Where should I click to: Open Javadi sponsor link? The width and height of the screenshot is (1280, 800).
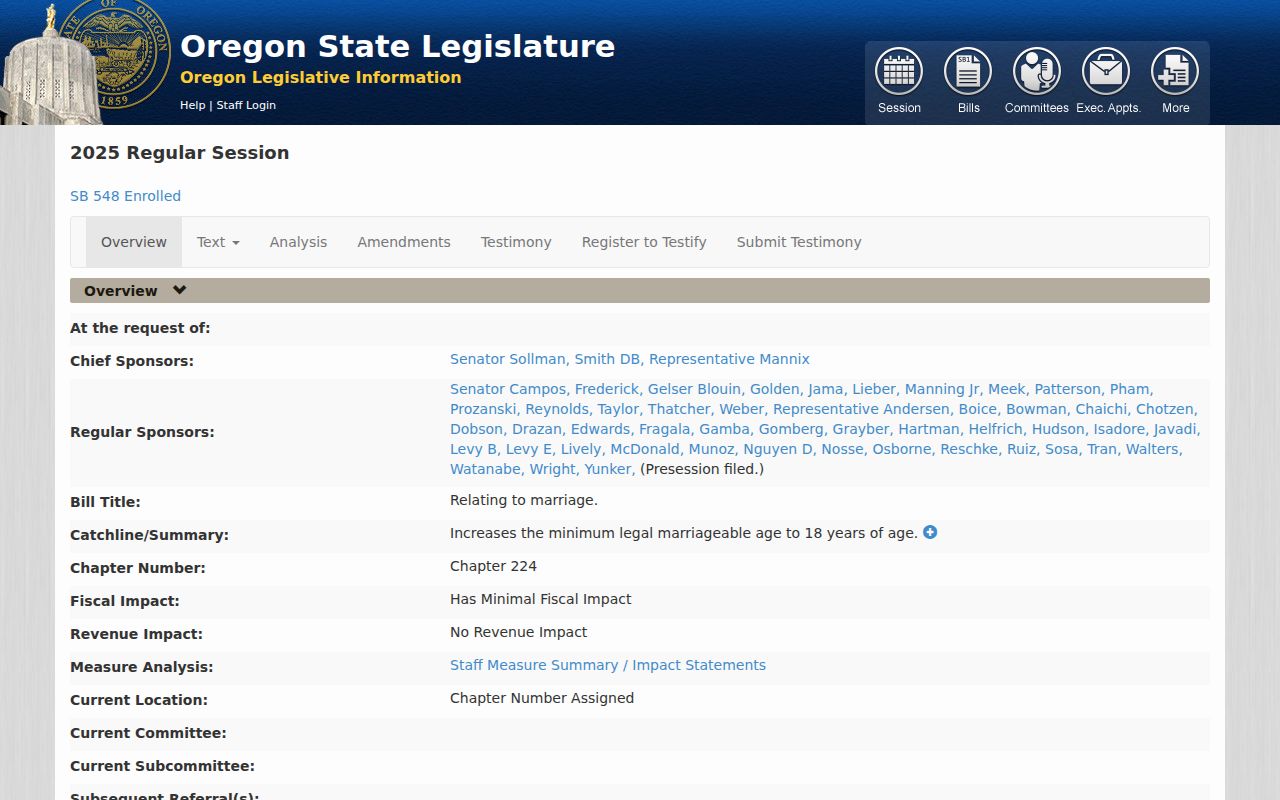1177,429
